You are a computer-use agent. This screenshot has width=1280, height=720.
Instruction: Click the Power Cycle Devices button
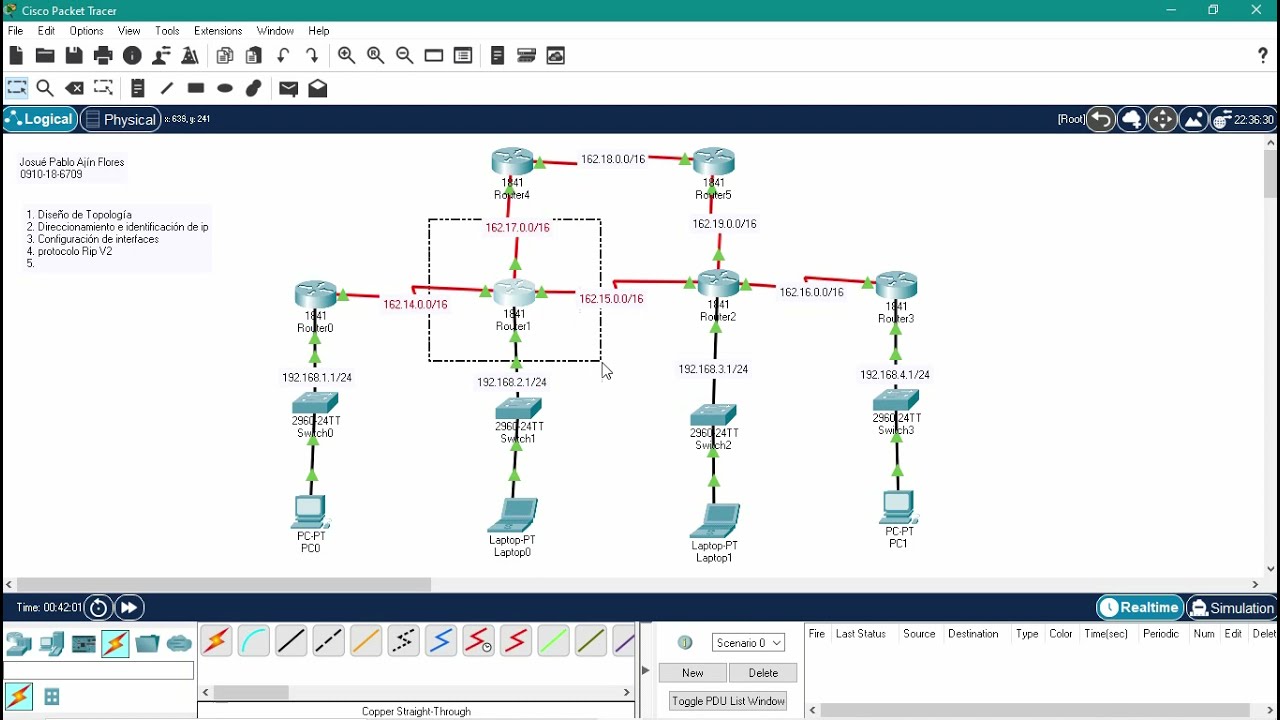tap(98, 608)
